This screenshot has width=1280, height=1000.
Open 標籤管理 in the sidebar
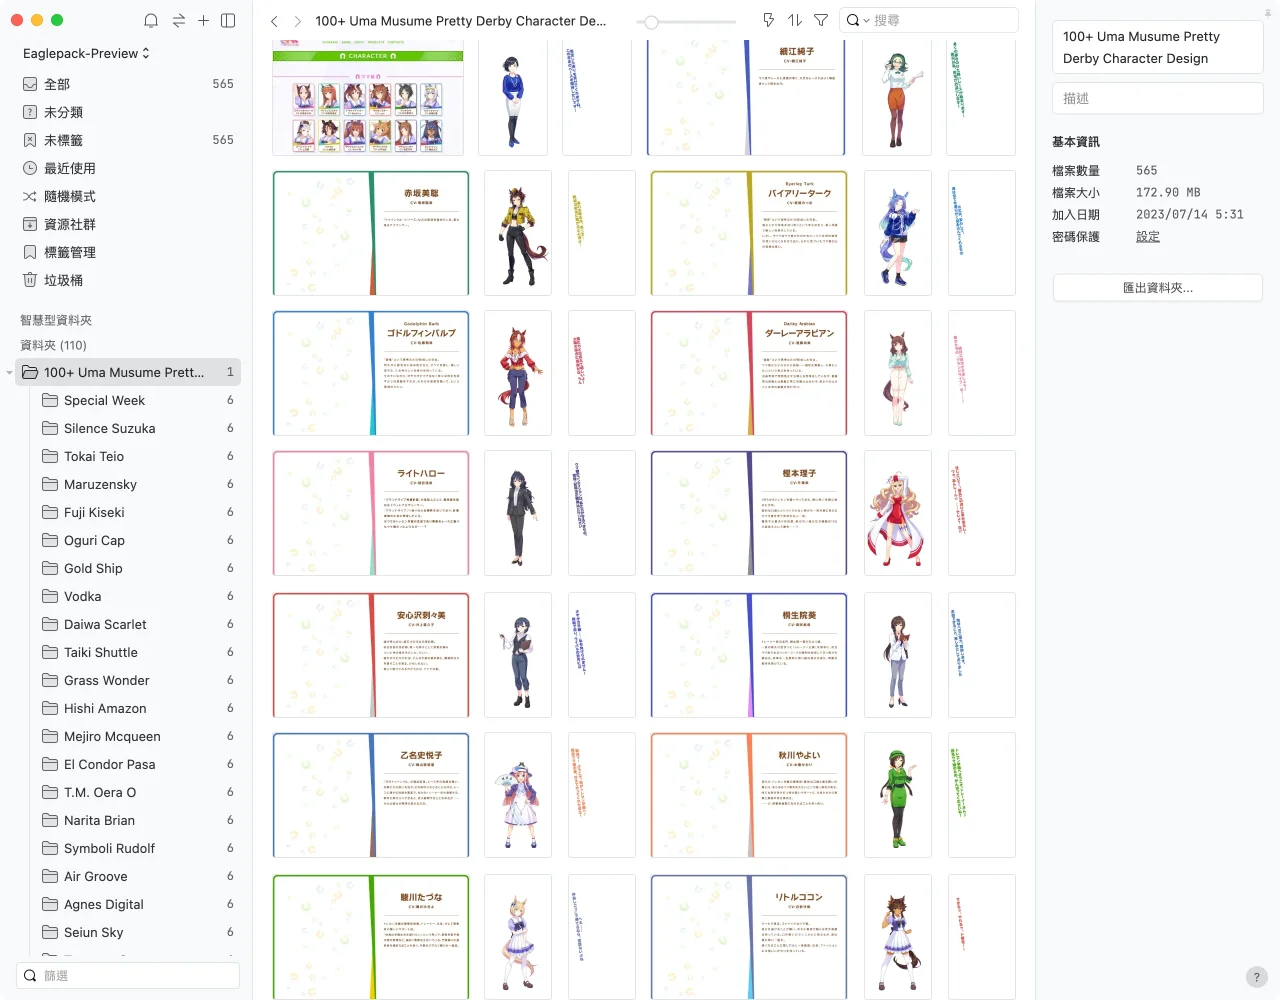tap(128, 252)
